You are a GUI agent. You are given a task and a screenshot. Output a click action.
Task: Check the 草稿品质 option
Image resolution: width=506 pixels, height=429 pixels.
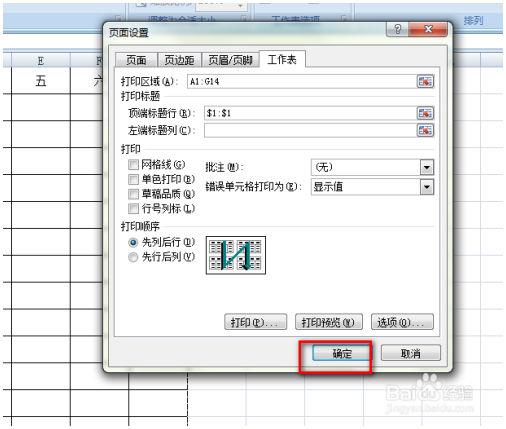pos(133,194)
